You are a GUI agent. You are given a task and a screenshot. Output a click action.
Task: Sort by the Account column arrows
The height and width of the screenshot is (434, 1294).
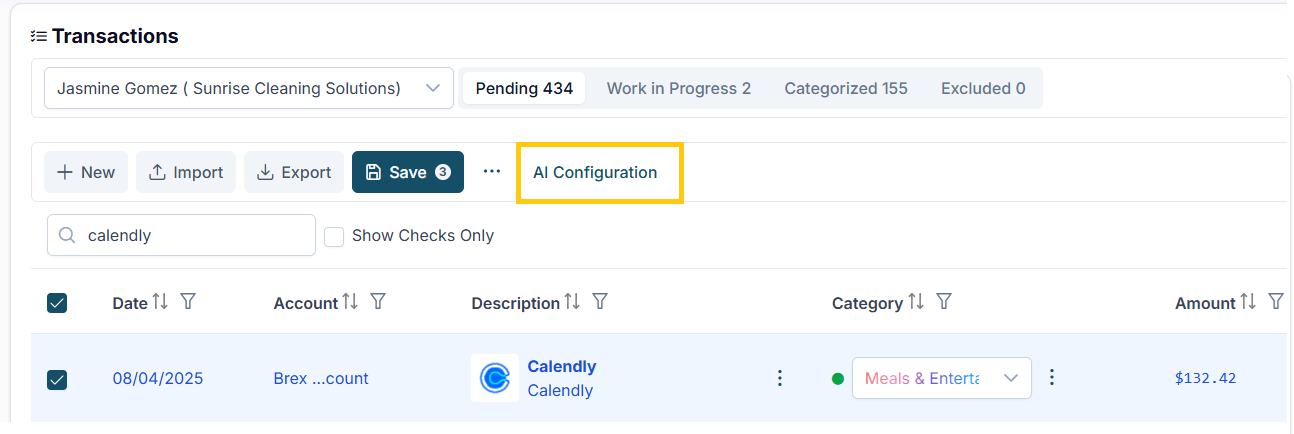pyautogui.click(x=350, y=302)
